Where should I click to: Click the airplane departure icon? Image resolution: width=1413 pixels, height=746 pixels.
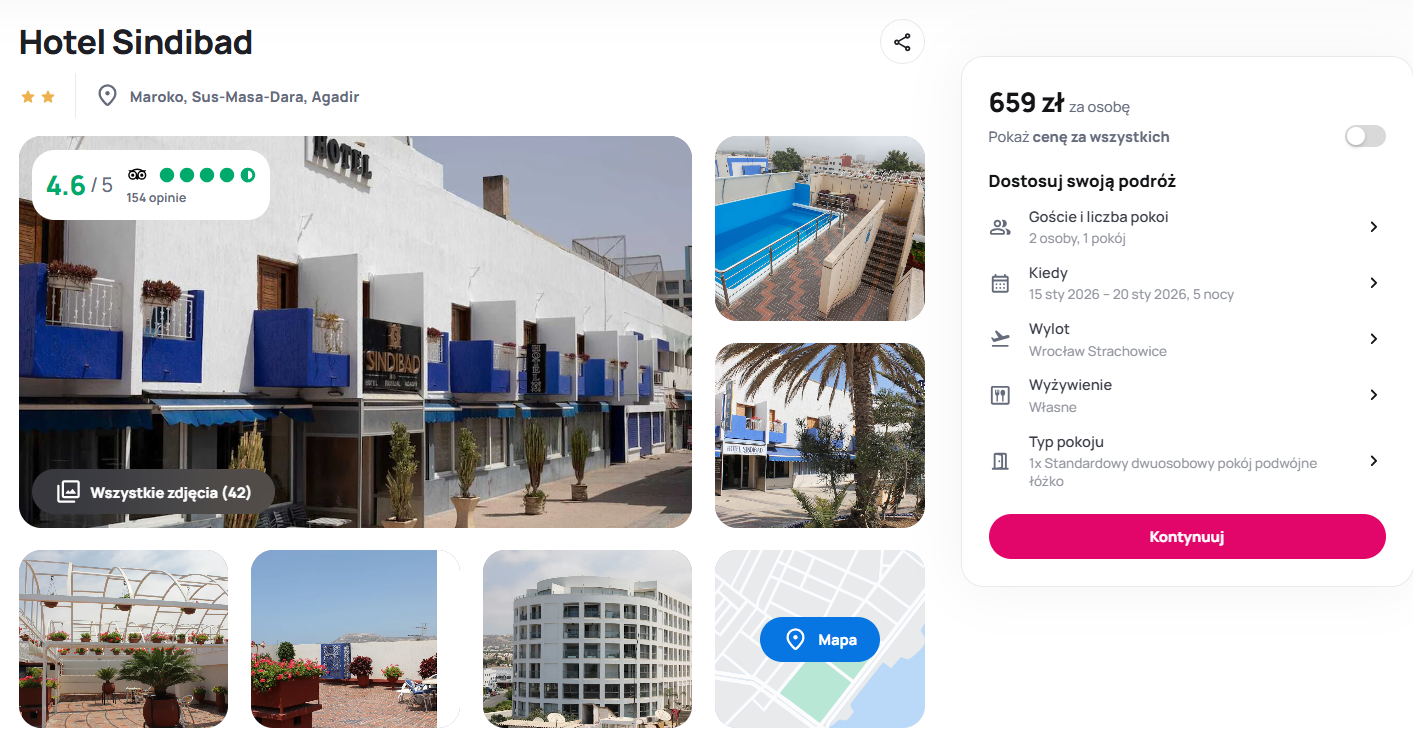(x=1000, y=339)
